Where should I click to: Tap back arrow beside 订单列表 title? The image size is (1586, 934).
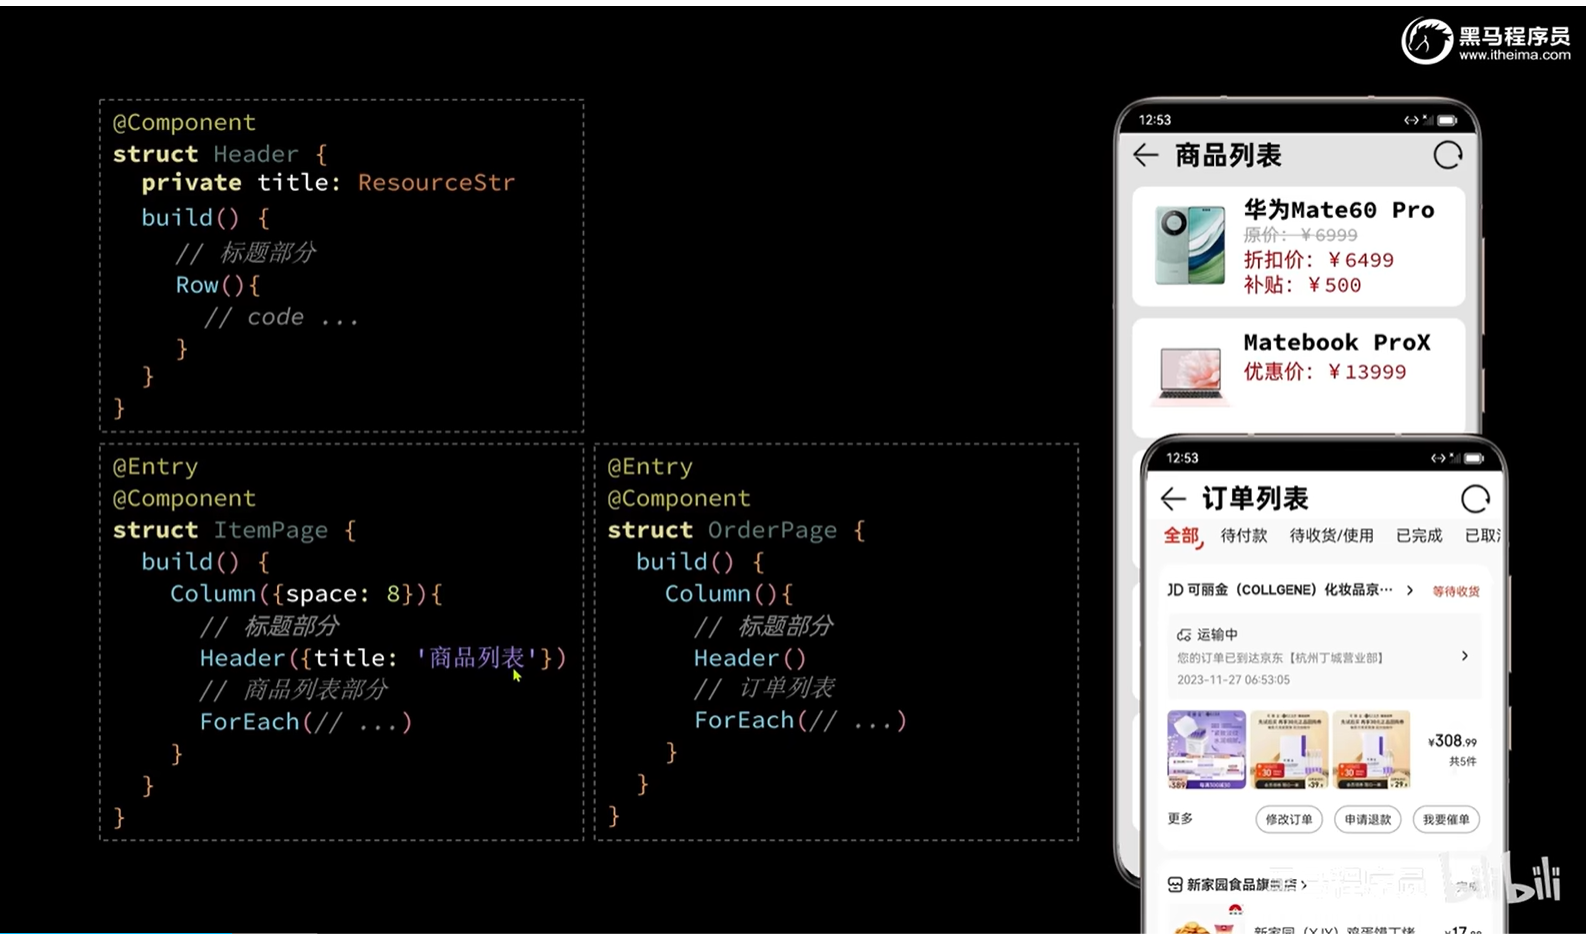(1173, 498)
